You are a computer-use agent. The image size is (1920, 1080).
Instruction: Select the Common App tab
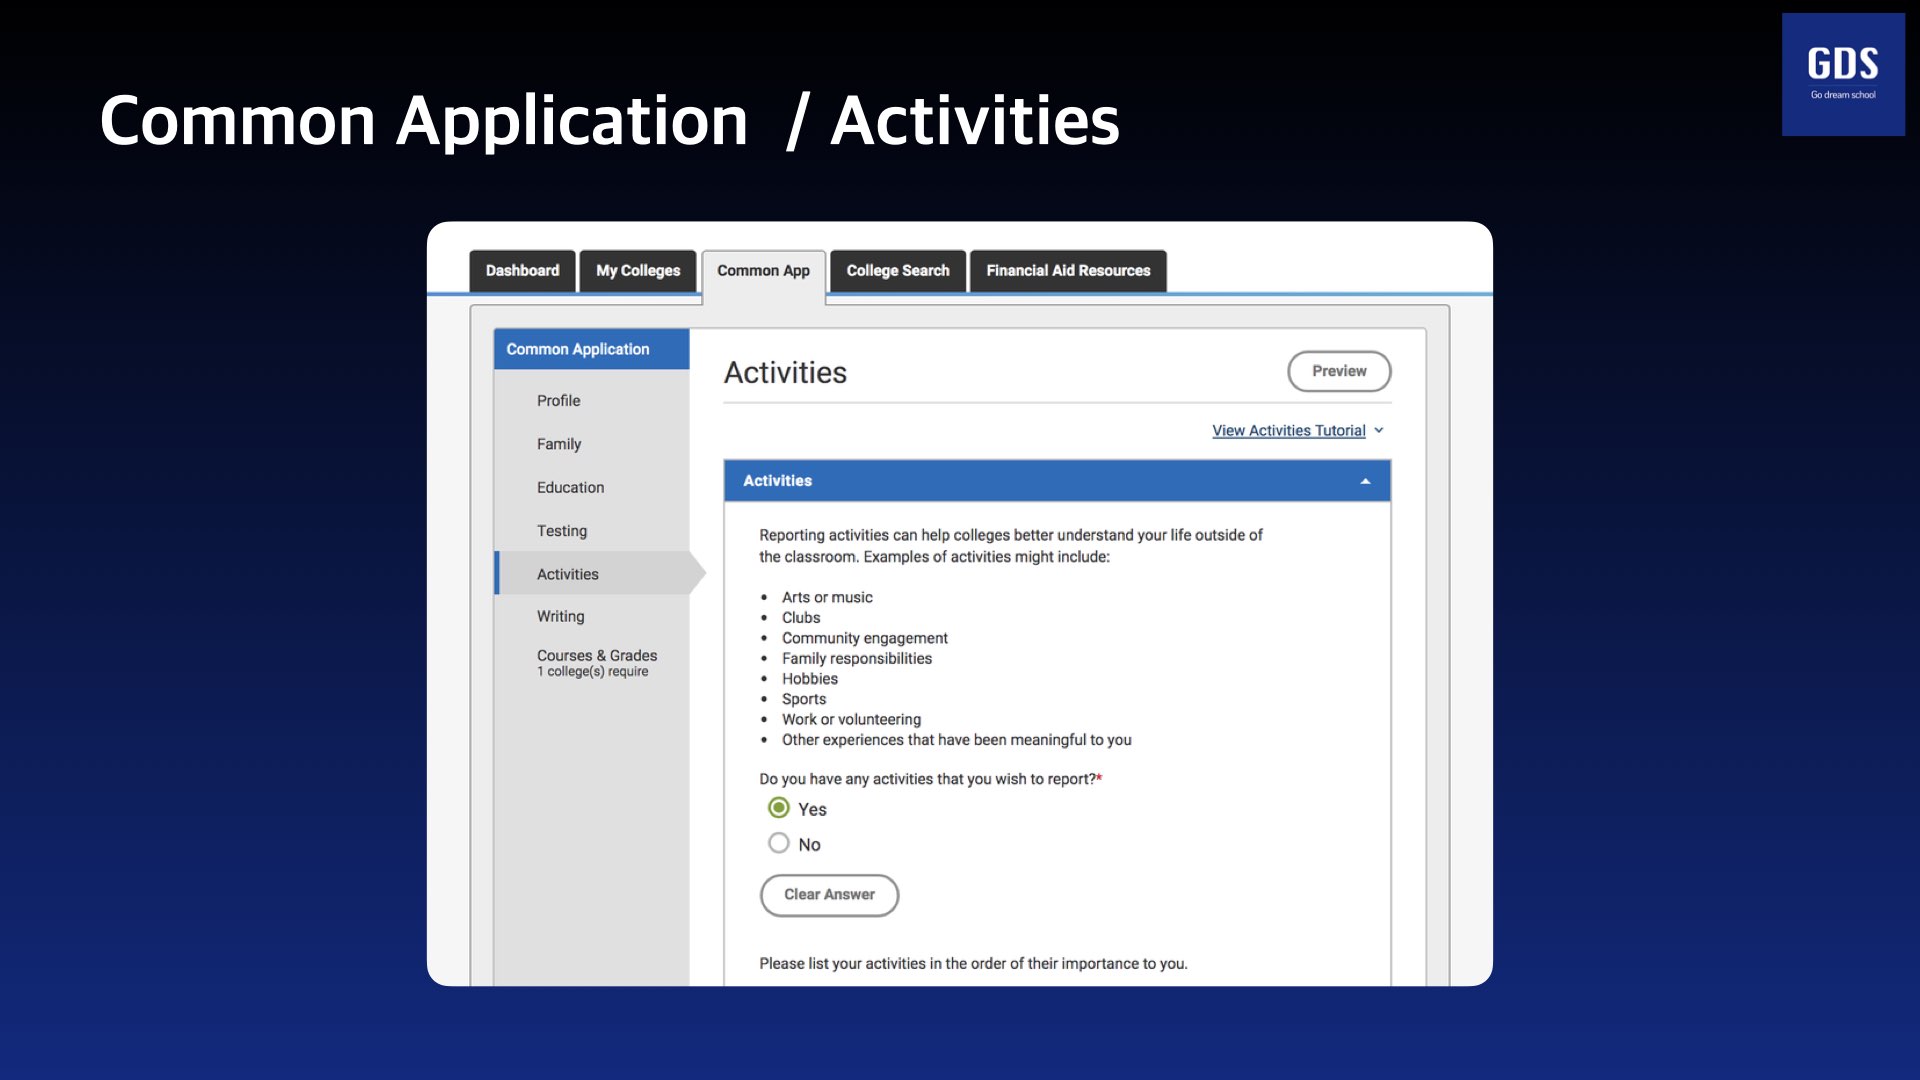click(763, 271)
